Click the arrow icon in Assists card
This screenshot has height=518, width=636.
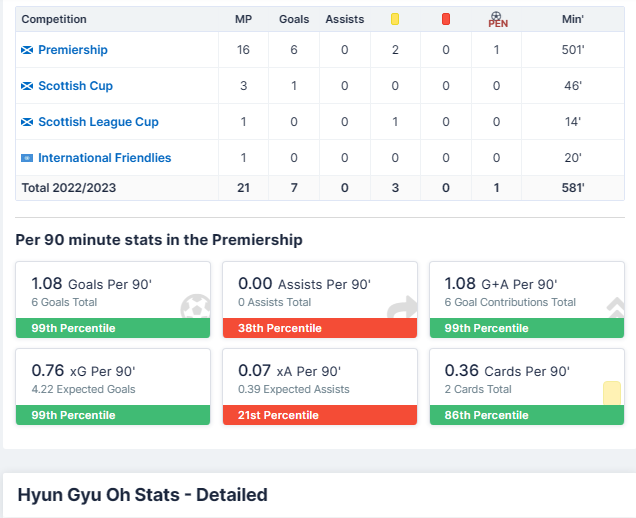402,307
